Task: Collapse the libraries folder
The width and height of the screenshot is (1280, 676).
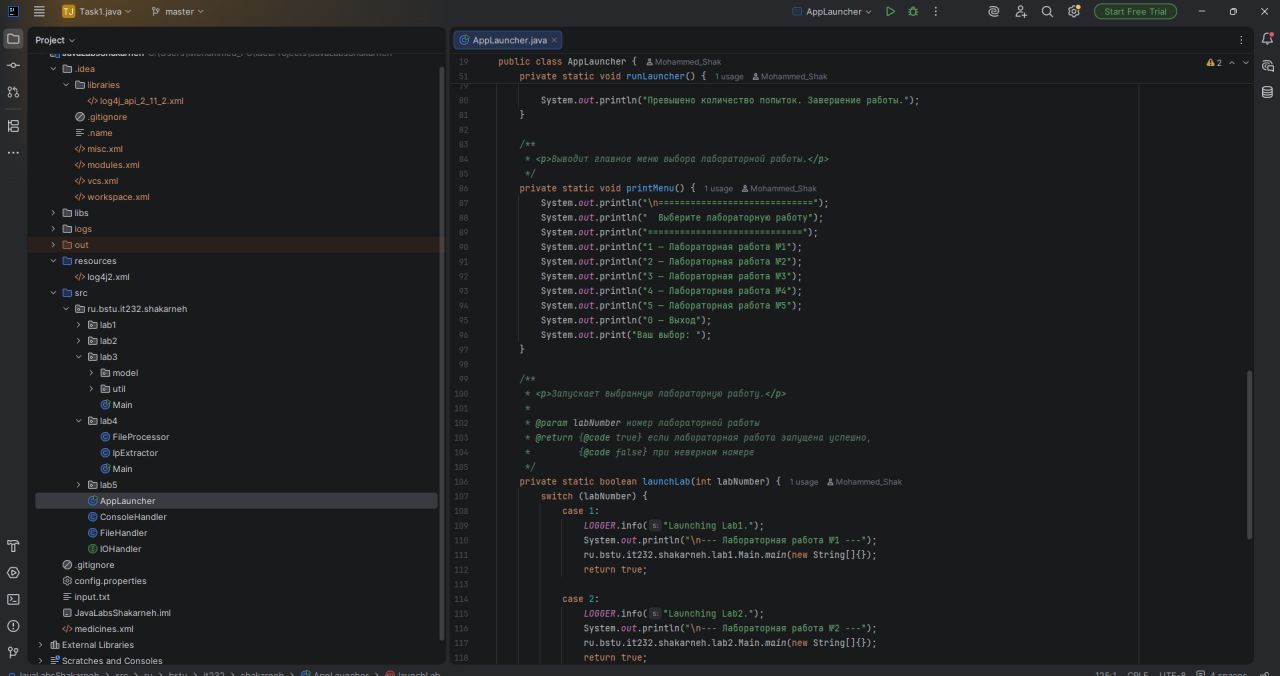Action: click(66, 85)
